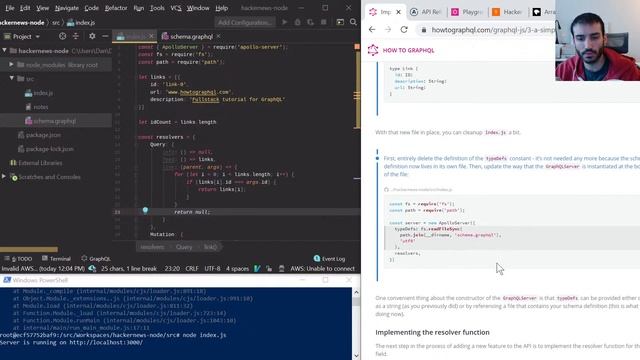The image size is (640, 360).
Task: Click the background tasks icon beside Invalid AWS
Action: 92,269
